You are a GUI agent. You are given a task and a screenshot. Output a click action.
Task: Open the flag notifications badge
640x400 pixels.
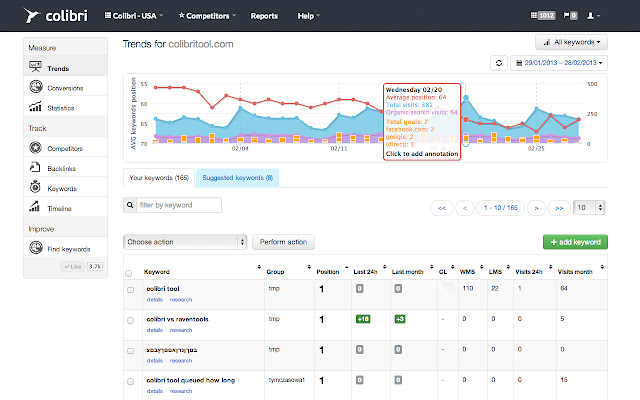pos(570,16)
